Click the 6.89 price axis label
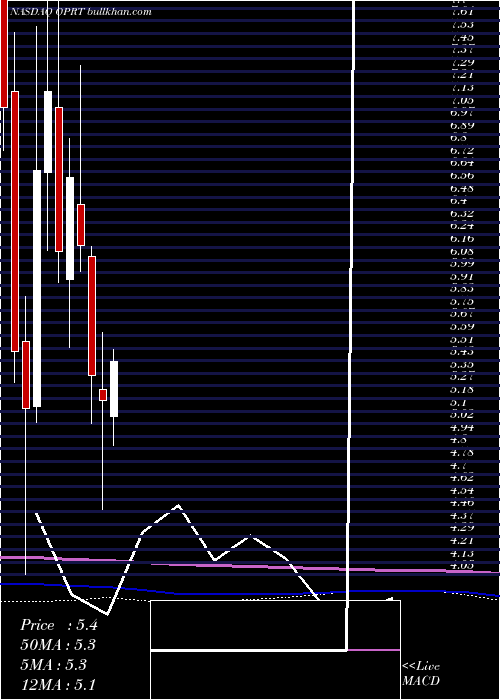Viewport: 500px width, 700px height. click(x=462, y=125)
